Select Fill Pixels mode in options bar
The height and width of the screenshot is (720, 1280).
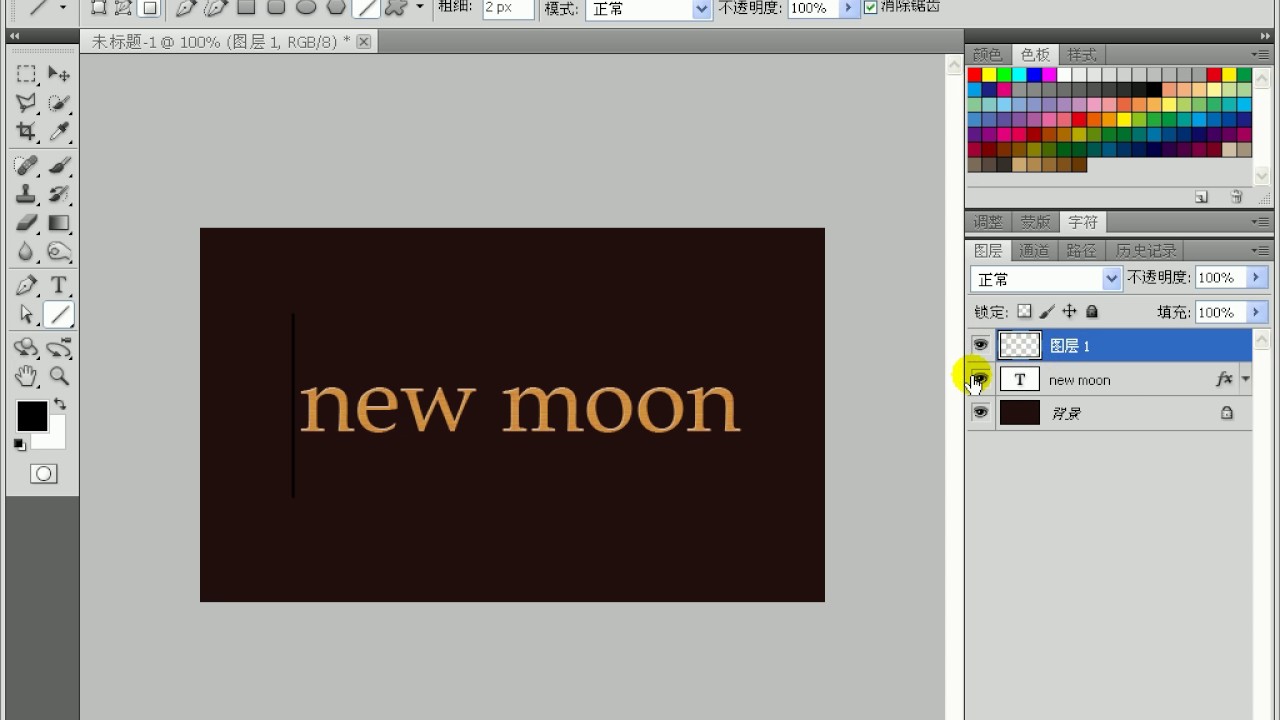[149, 8]
